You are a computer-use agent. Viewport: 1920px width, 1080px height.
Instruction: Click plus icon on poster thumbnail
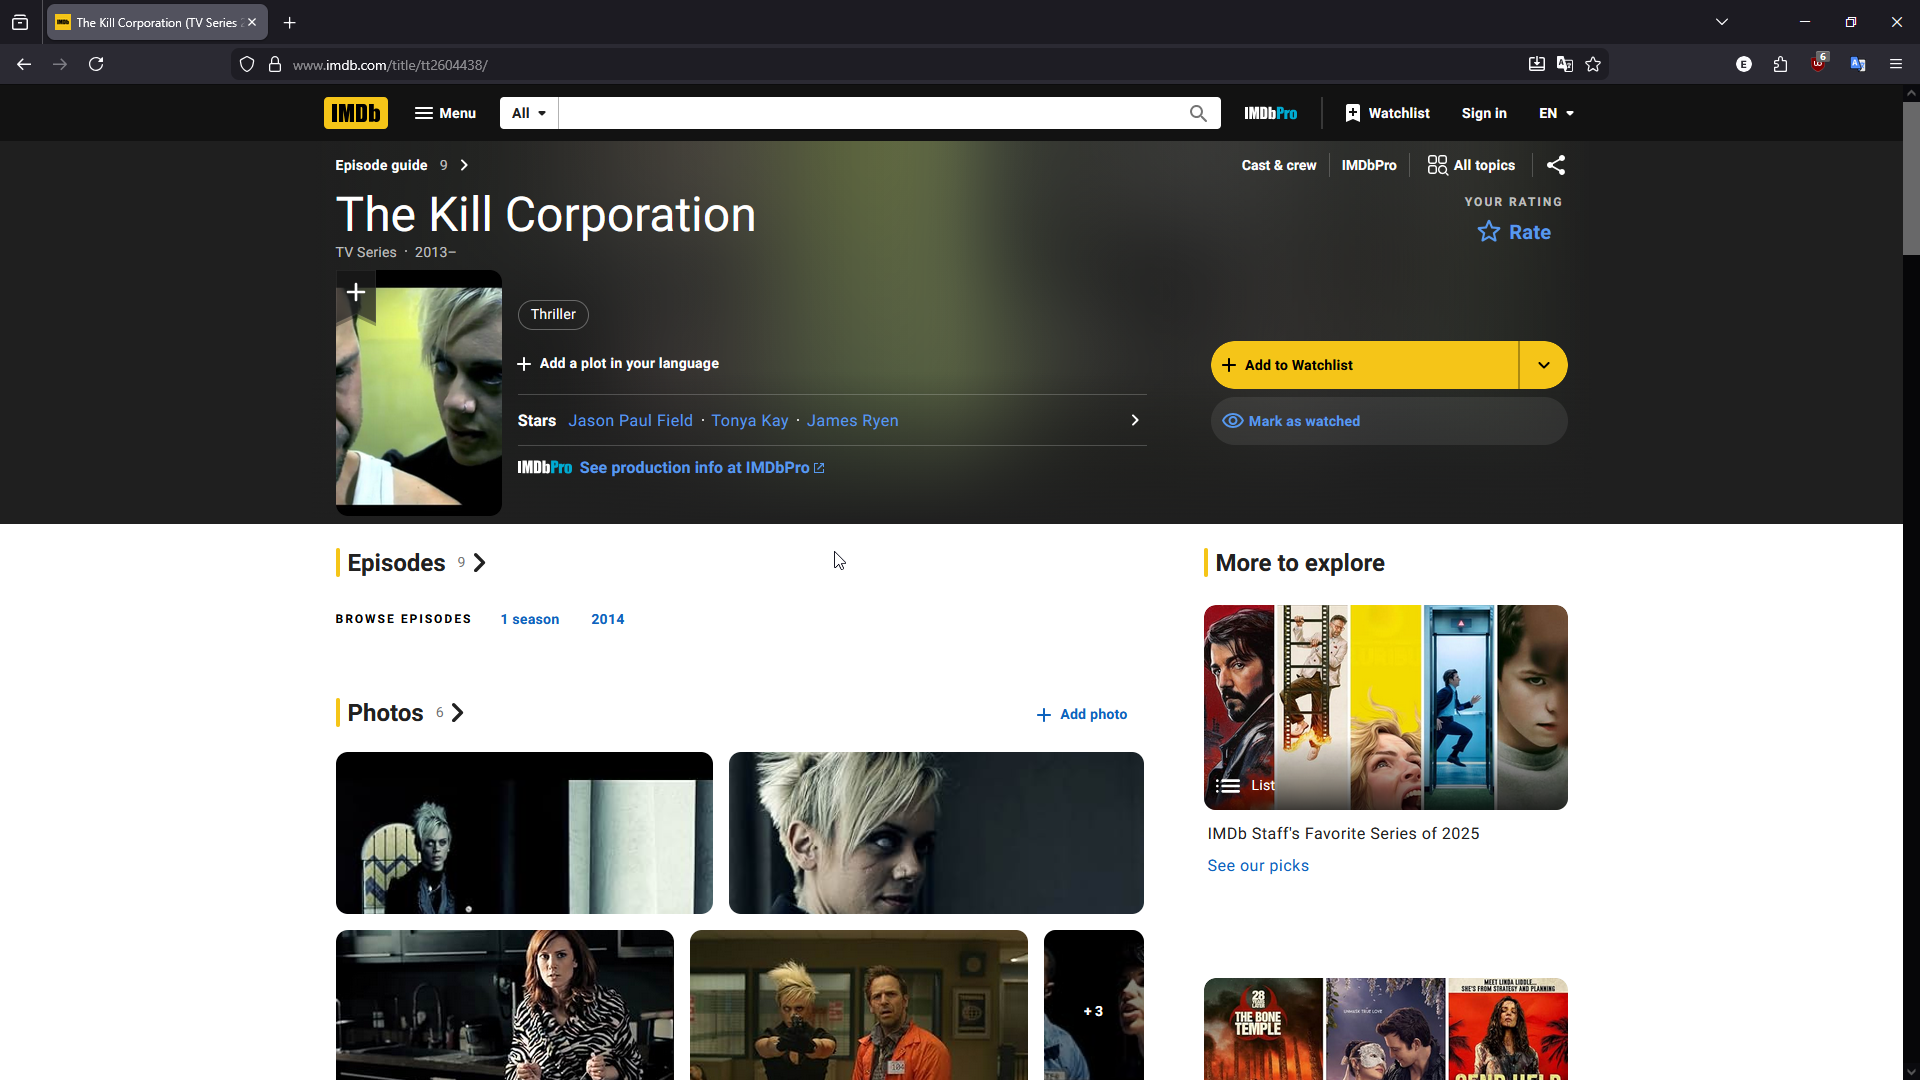click(x=356, y=292)
